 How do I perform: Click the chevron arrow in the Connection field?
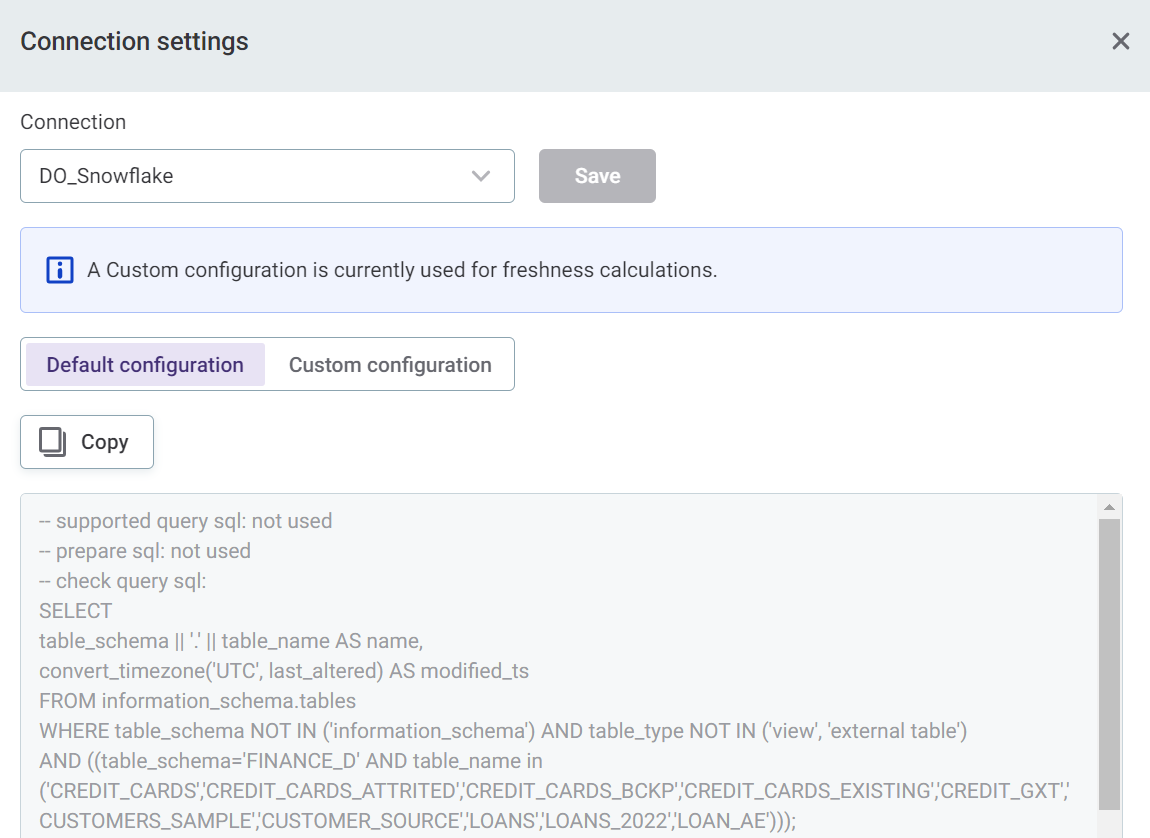[481, 176]
